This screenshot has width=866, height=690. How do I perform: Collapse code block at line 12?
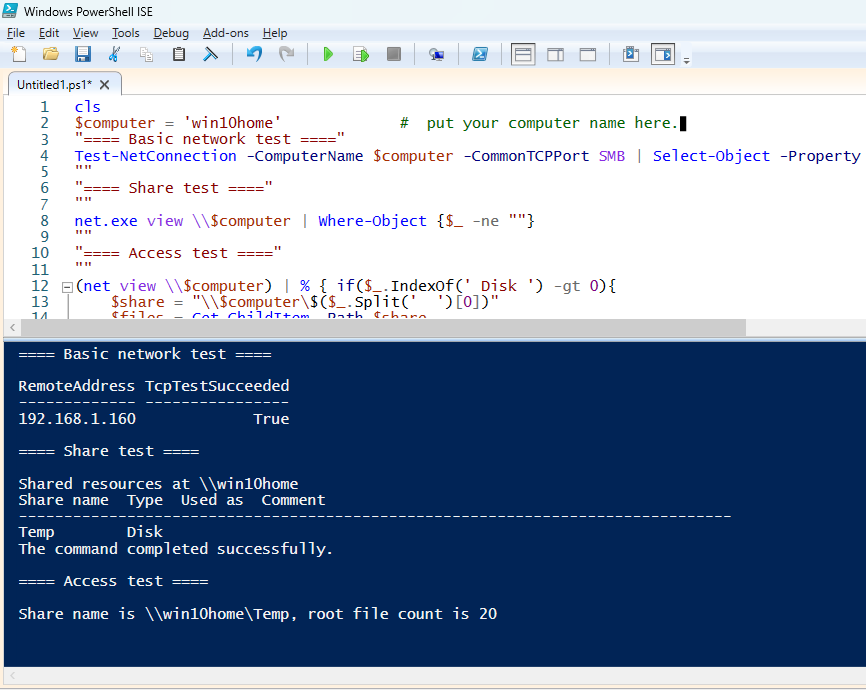[x=67, y=287]
